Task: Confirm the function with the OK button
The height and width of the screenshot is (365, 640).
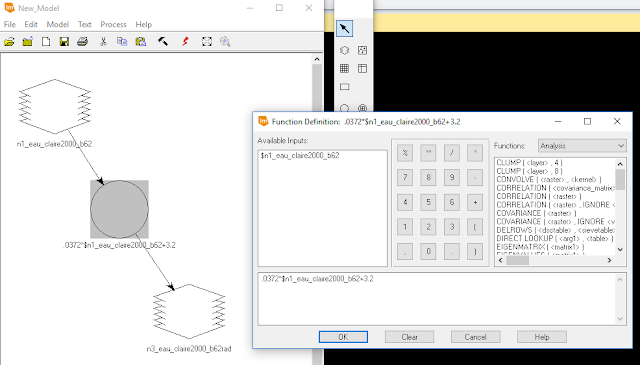Action: [x=343, y=337]
